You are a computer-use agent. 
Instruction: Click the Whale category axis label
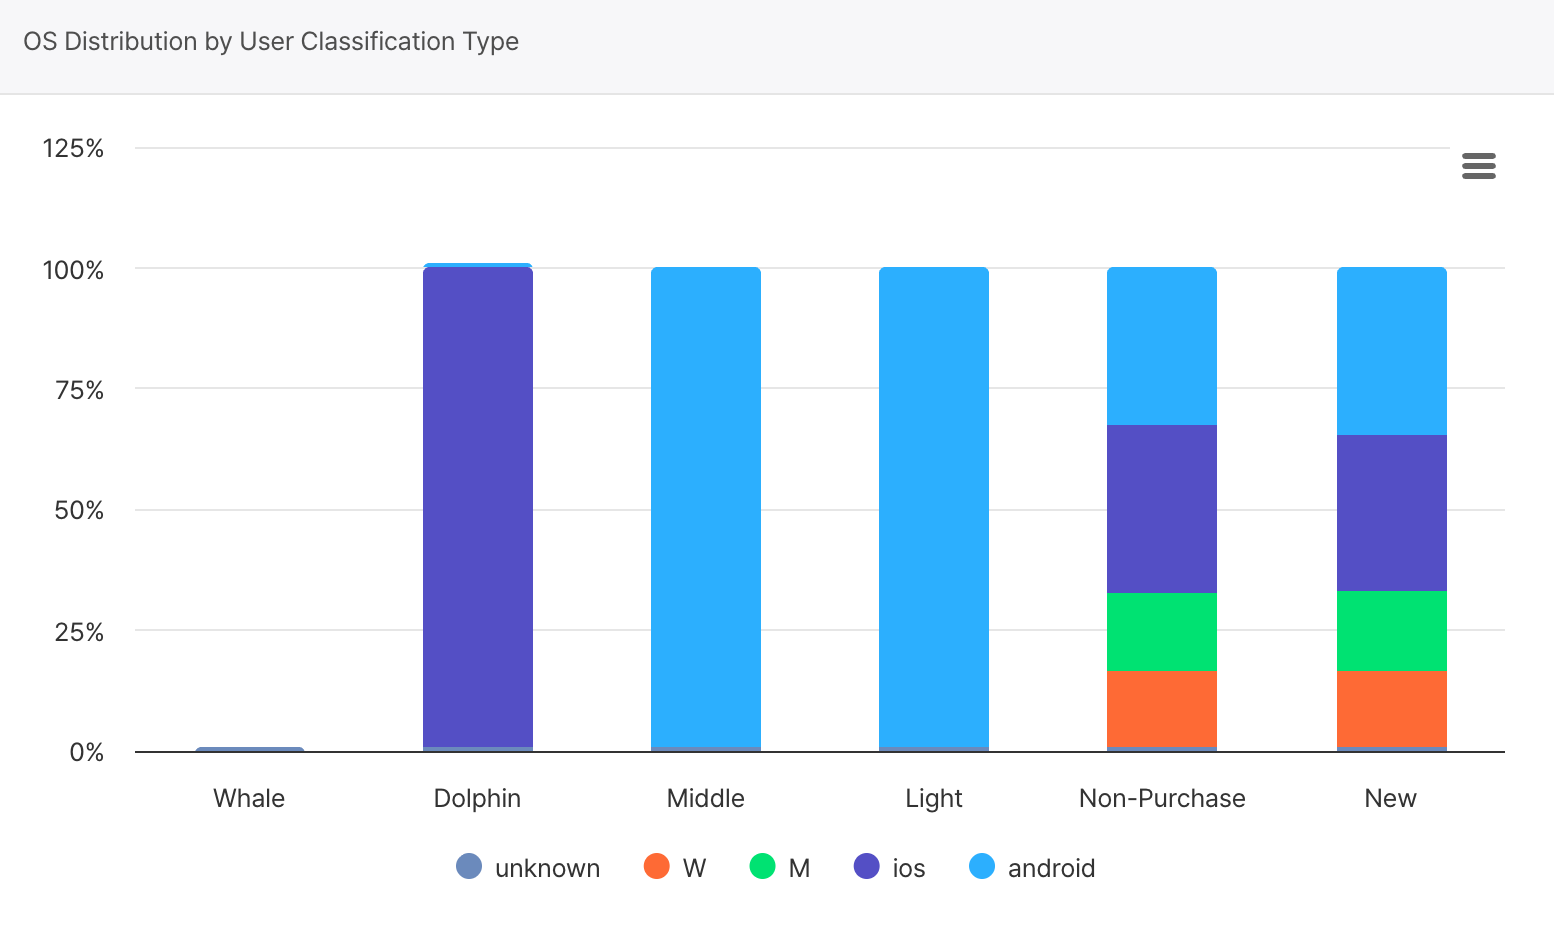click(249, 798)
